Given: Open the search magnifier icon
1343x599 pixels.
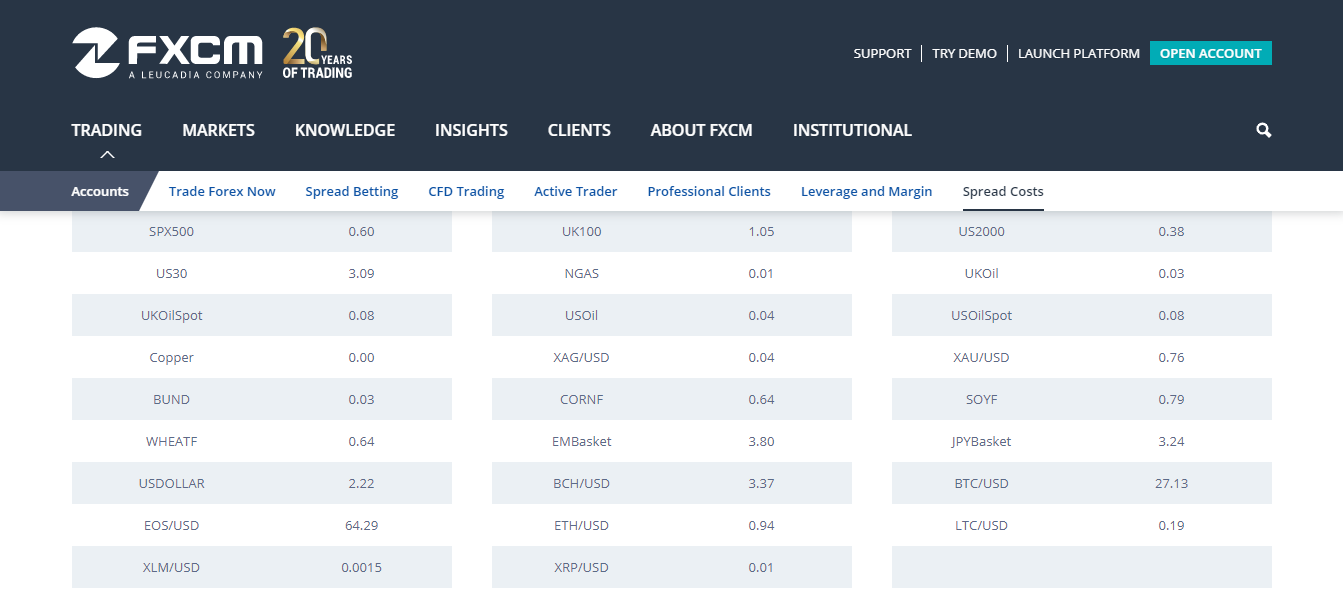Looking at the screenshot, I should 1263,130.
